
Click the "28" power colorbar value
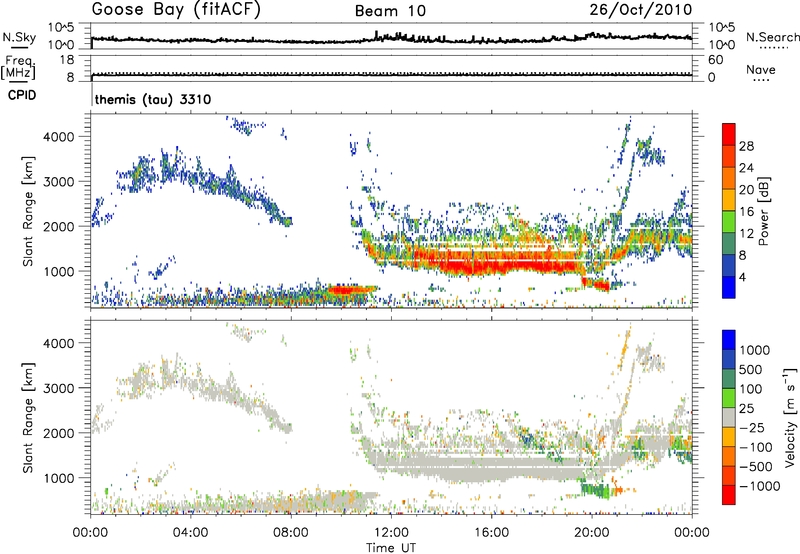746,146
